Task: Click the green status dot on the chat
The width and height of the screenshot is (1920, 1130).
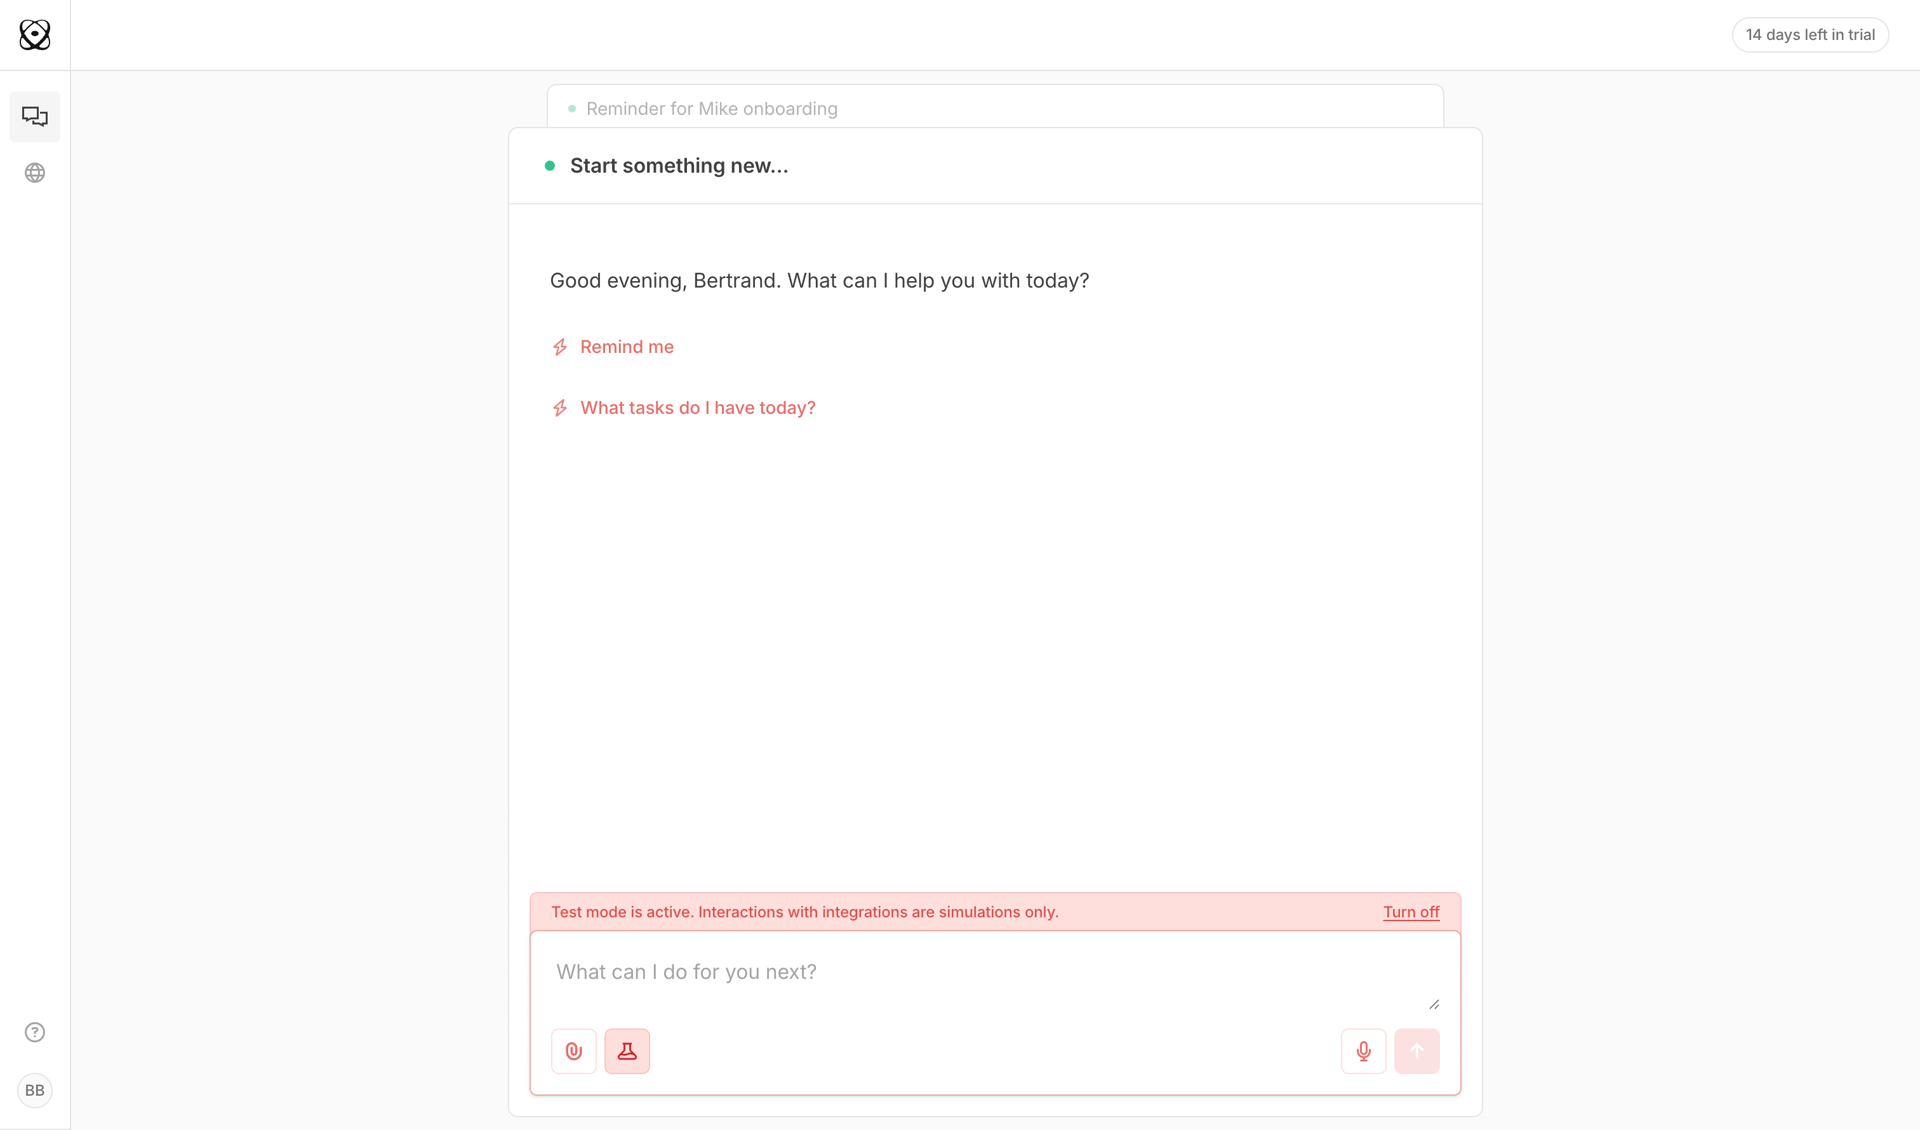Action: tap(549, 165)
